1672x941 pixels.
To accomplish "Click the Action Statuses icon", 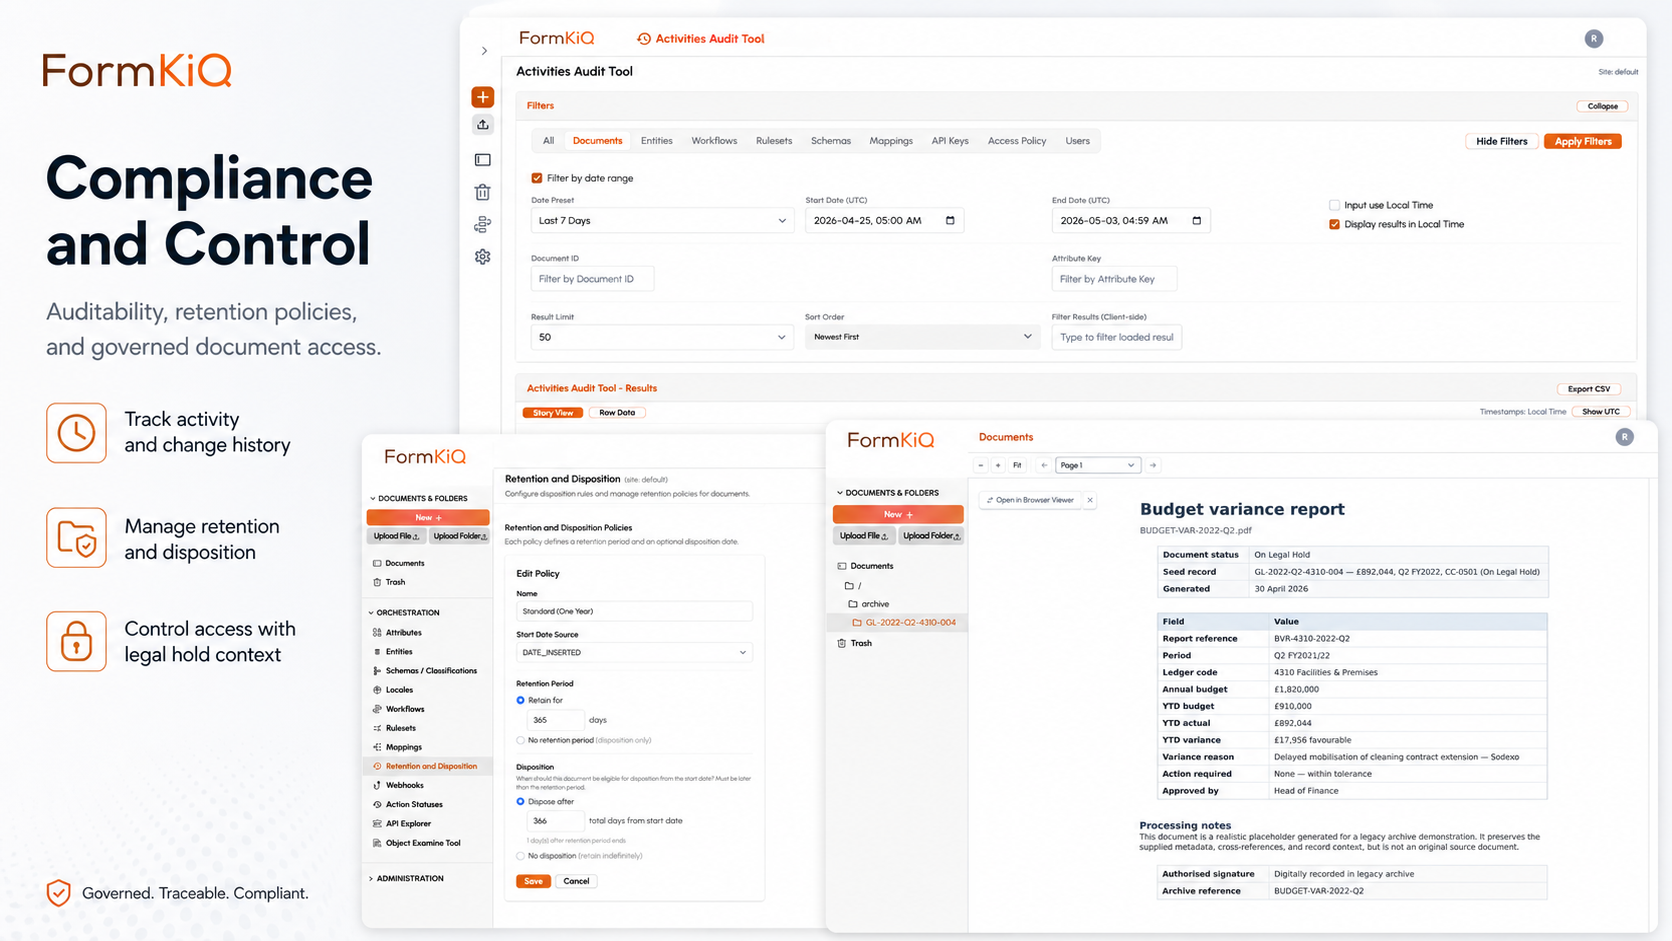I will click(377, 805).
